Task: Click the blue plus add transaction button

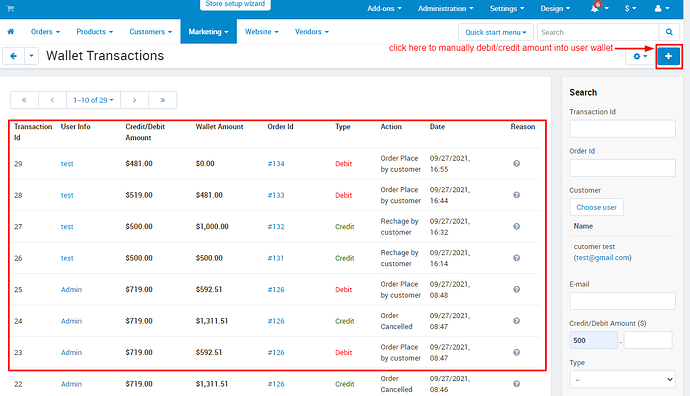Action: click(x=668, y=56)
